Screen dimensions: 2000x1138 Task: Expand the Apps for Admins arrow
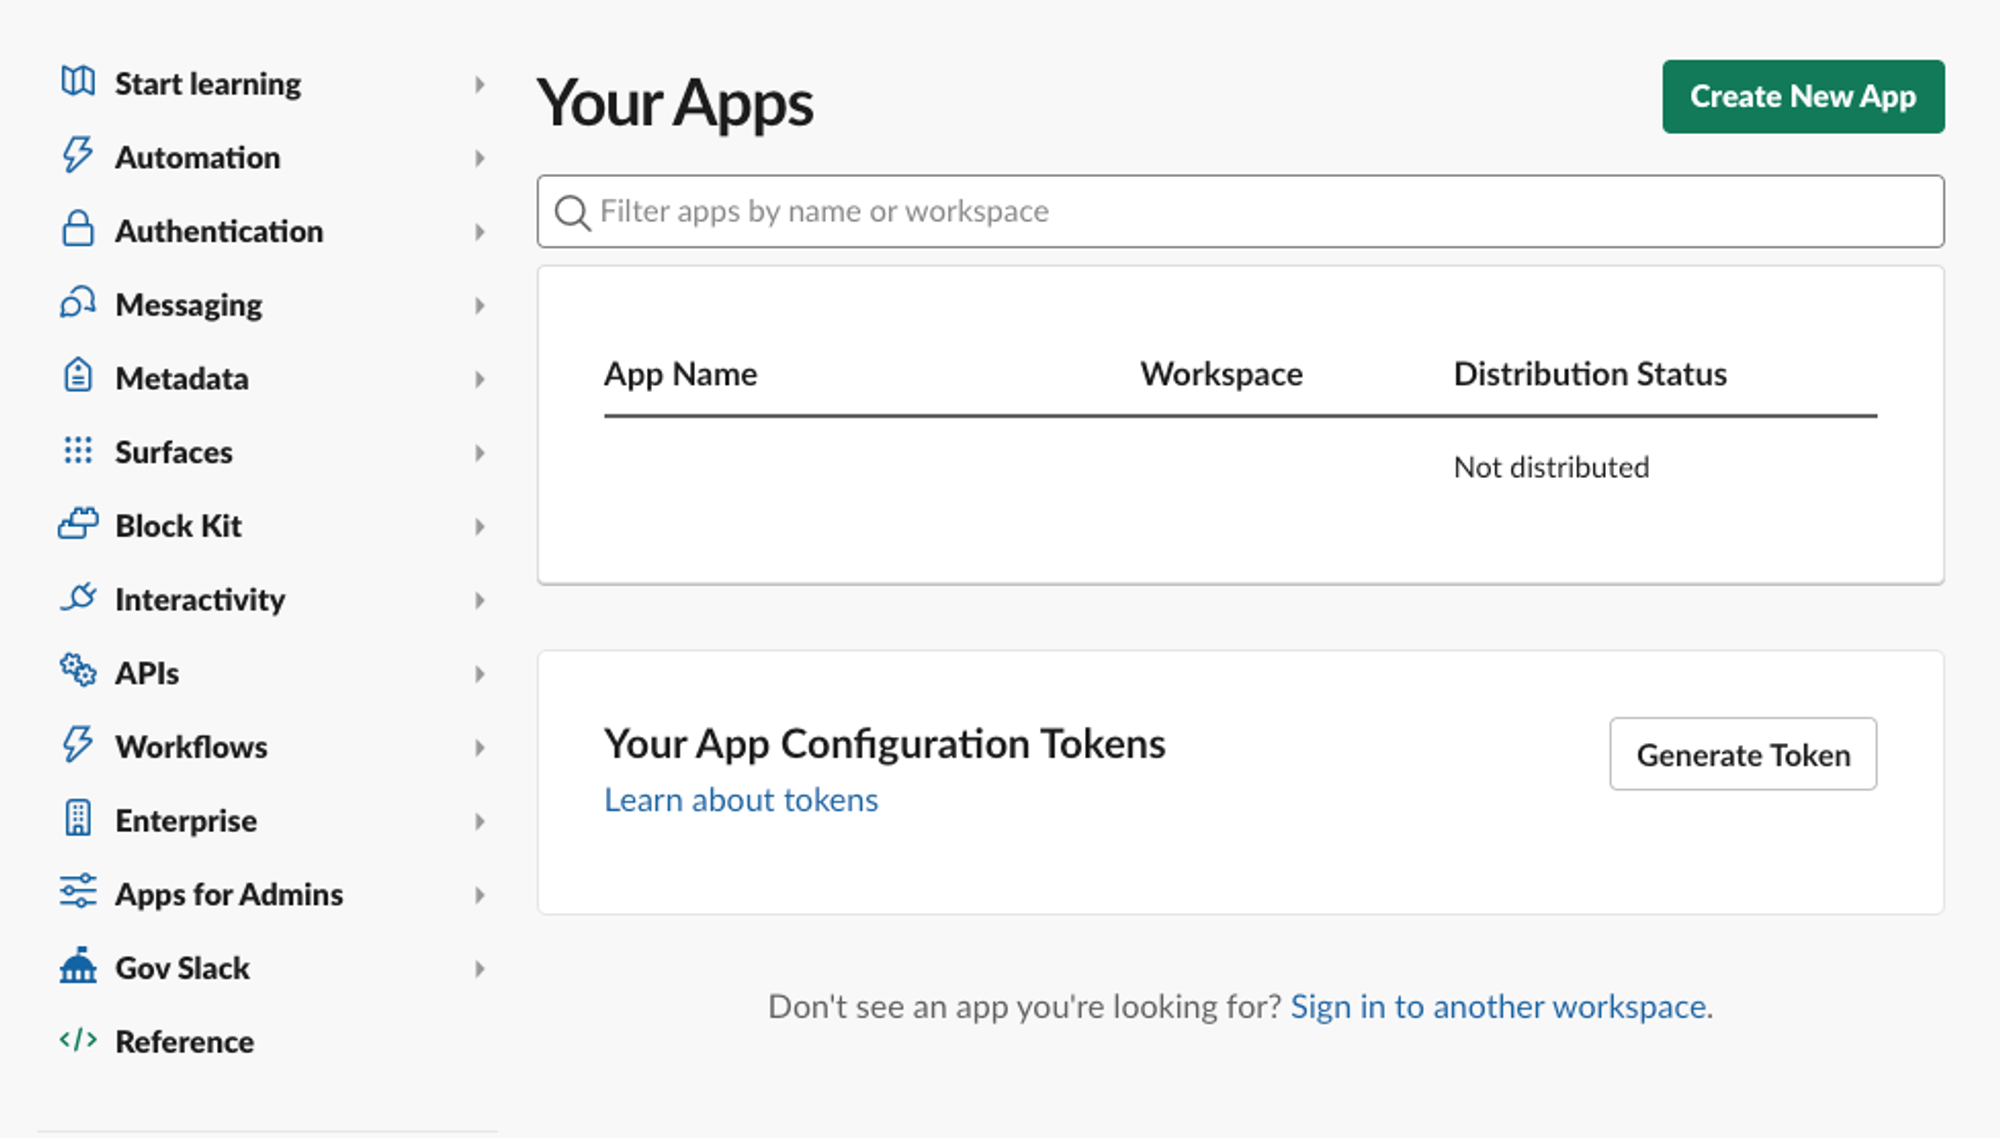(x=480, y=895)
